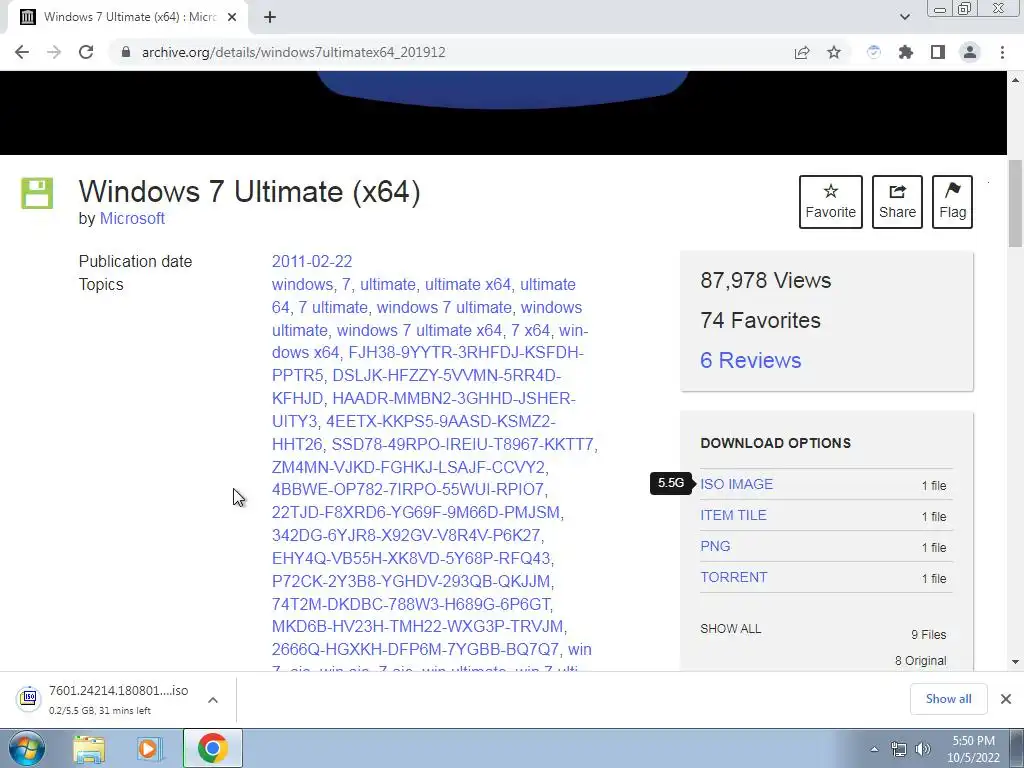This screenshot has width=1024, height=768.
Task: Open the downloading 7601.24214 iso item
Action: [x=118, y=699]
